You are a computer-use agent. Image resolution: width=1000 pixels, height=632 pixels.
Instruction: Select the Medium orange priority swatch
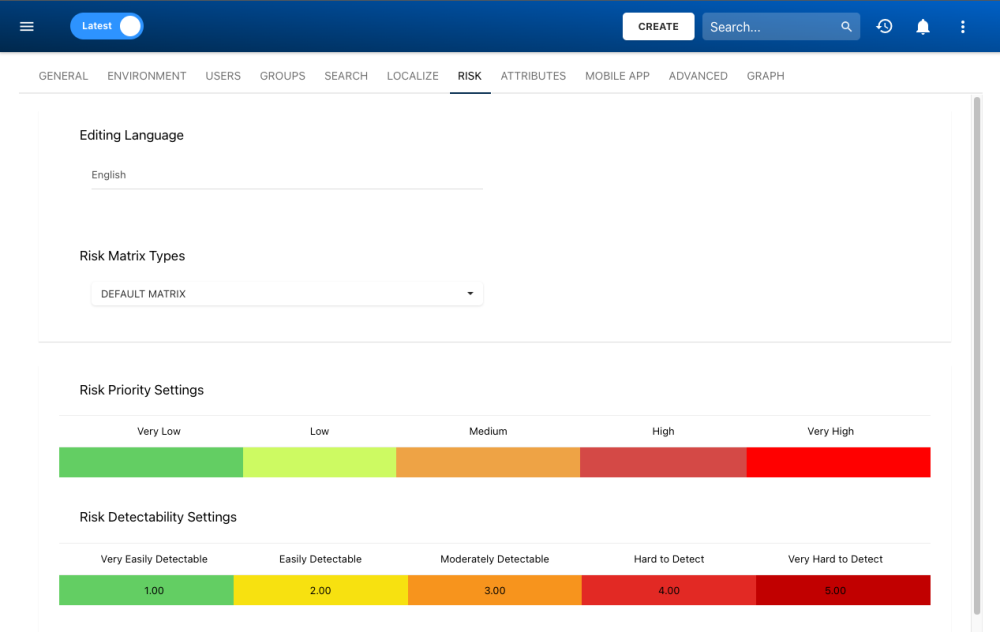[488, 462]
